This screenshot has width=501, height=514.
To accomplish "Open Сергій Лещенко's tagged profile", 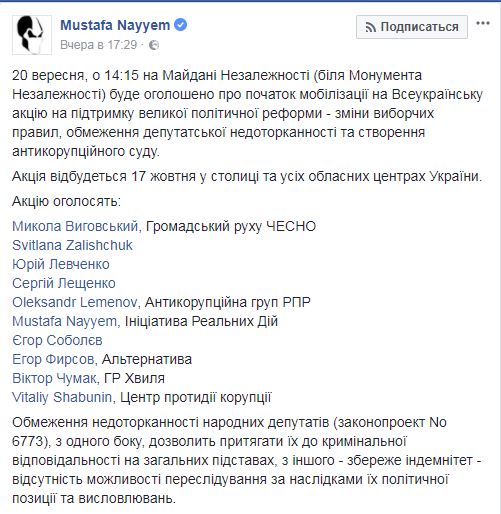I will [x=64, y=283].
